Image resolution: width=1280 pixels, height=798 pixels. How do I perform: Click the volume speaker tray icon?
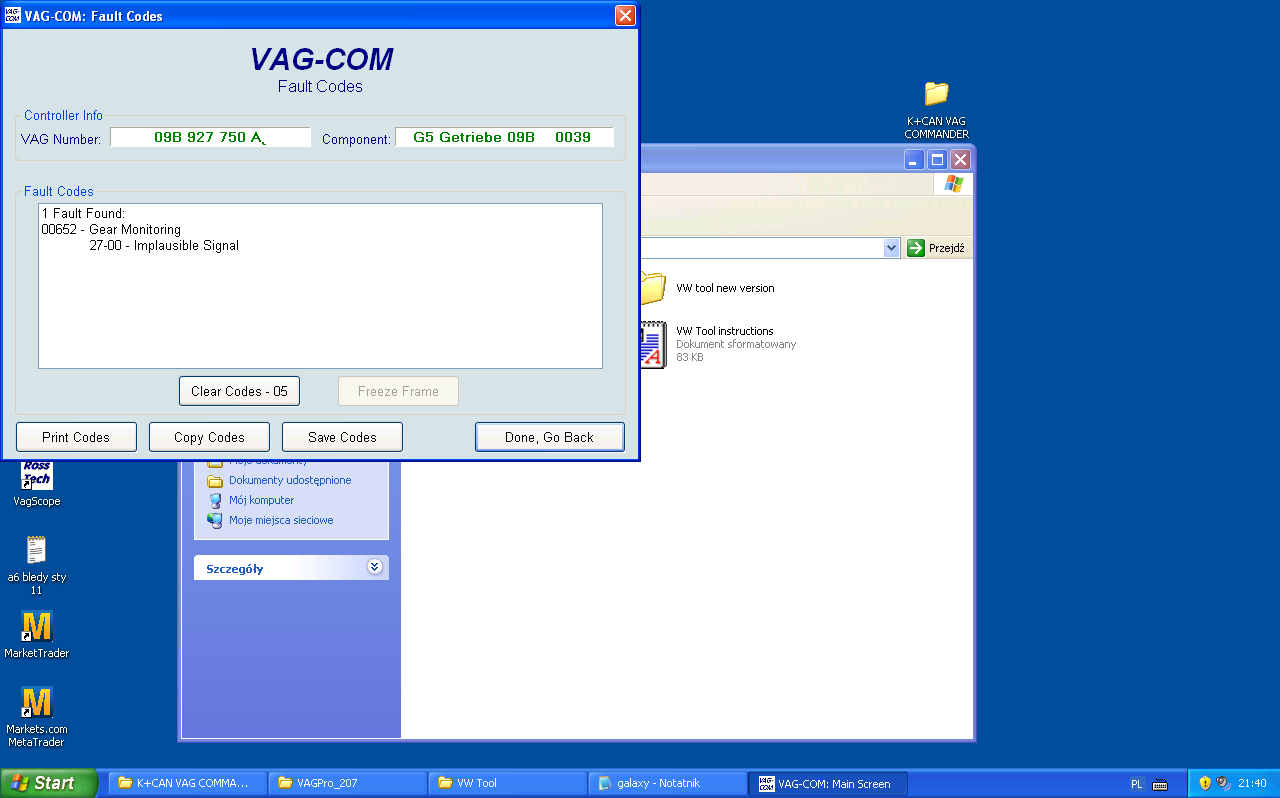point(1223,784)
